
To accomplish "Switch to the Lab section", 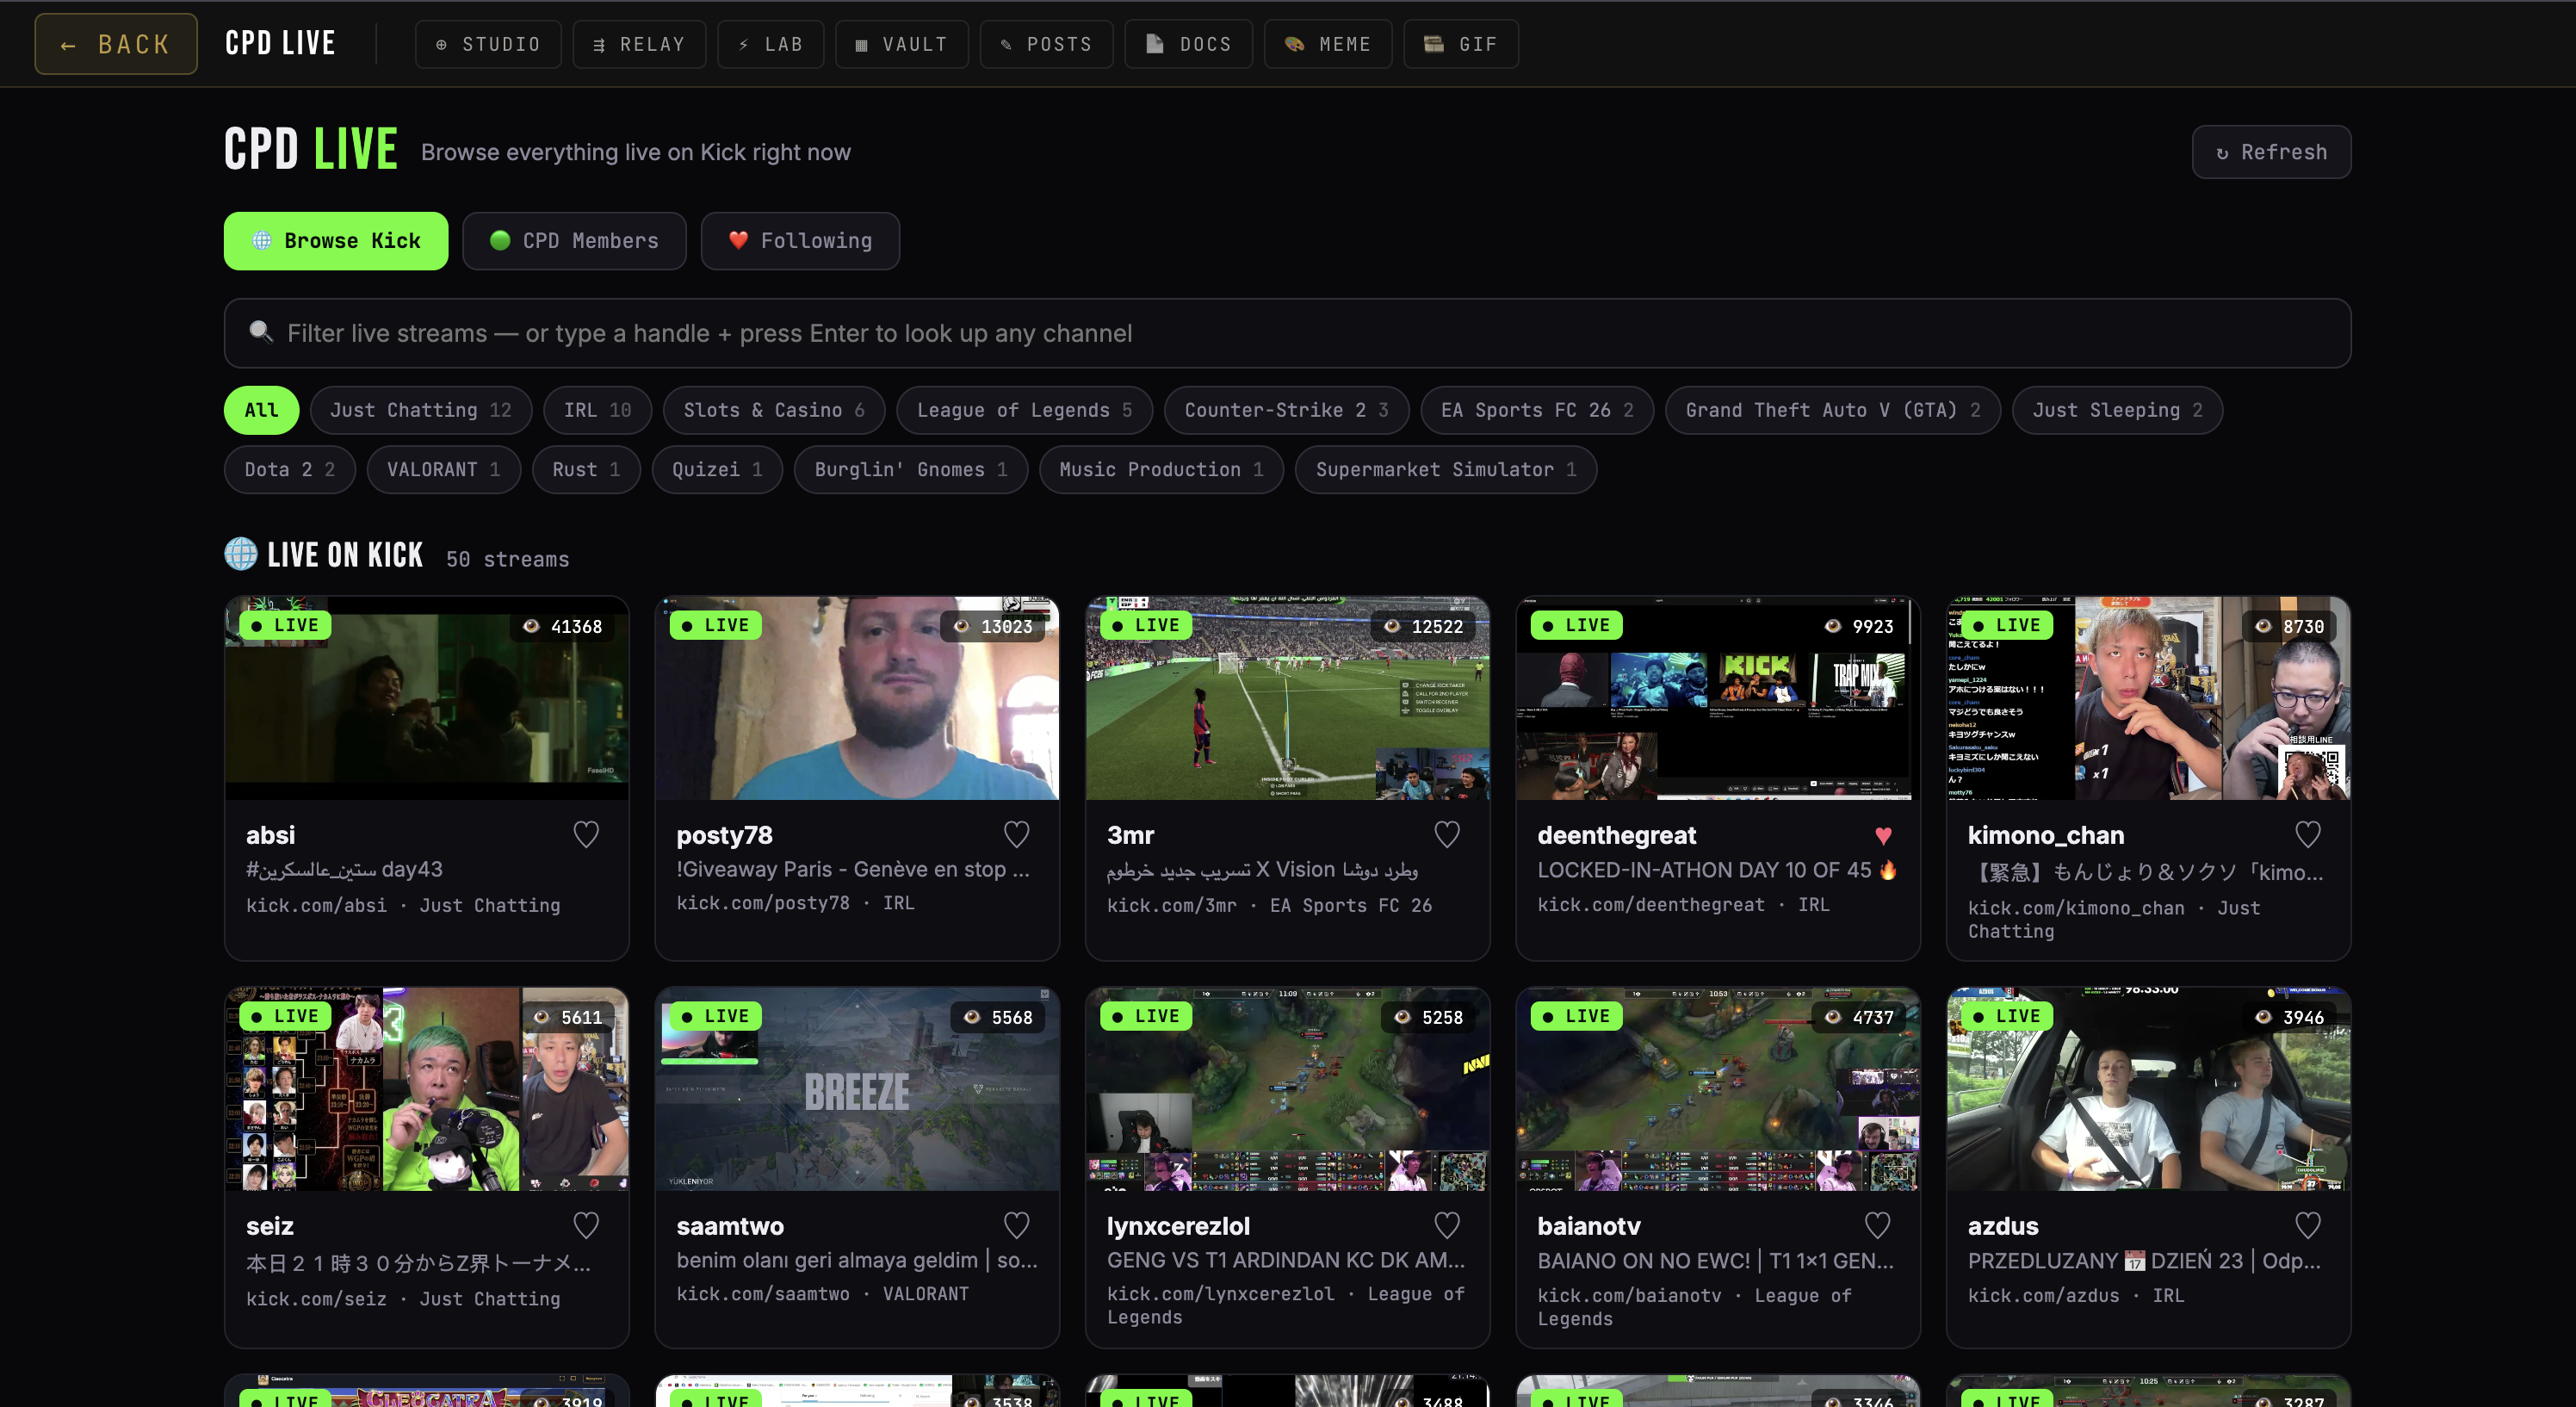I will point(771,44).
